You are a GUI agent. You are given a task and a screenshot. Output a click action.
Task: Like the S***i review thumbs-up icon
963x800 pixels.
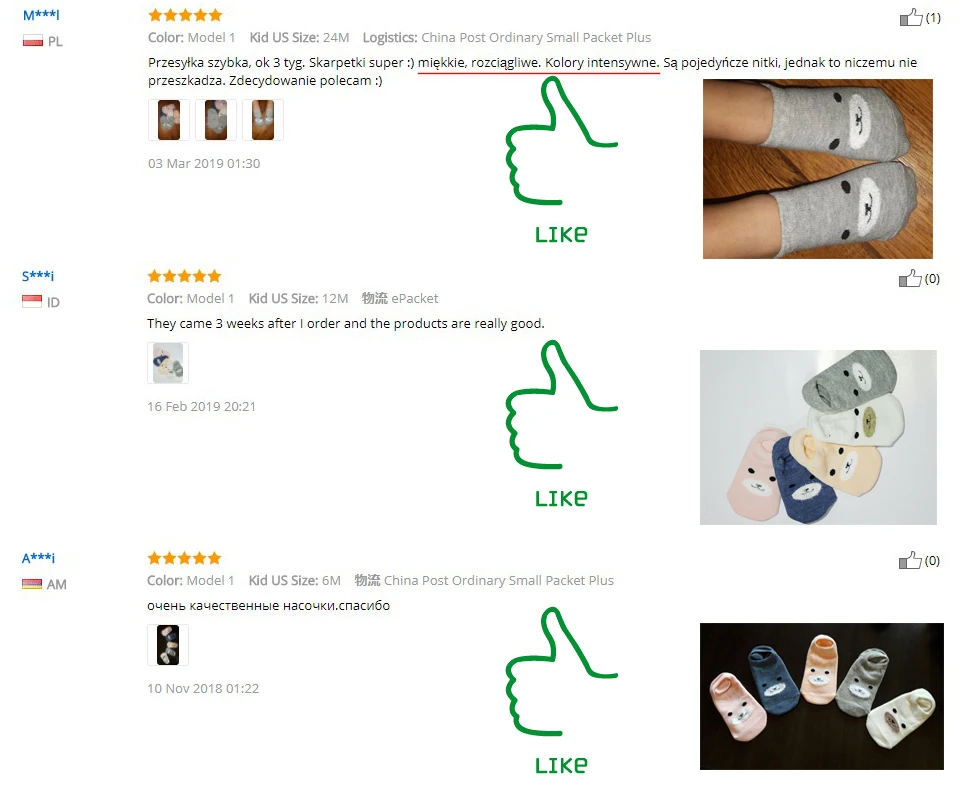pyautogui.click(x=910, y=278)
